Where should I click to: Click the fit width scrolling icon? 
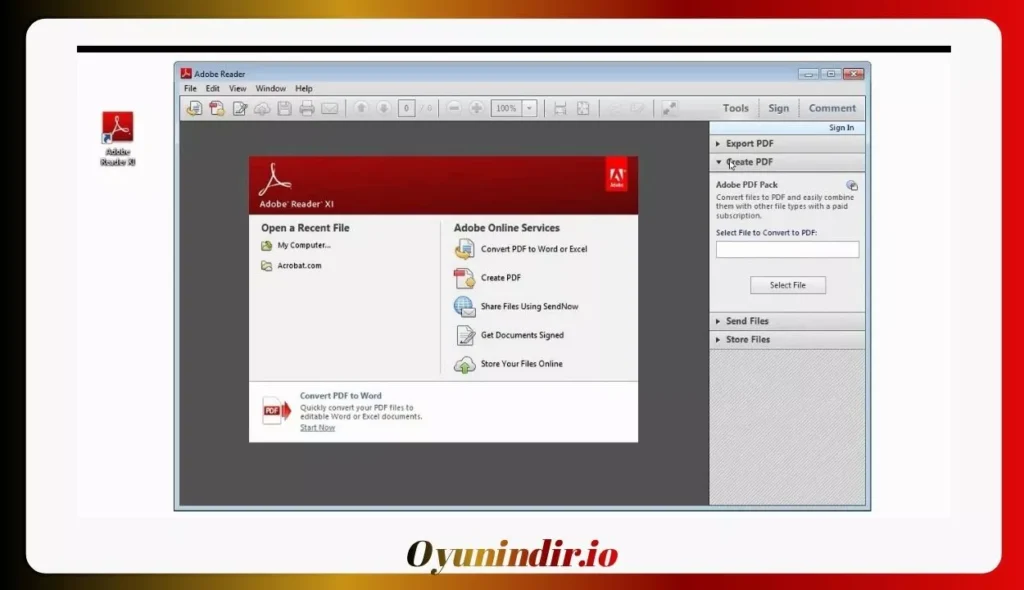[x=560, y=108]
